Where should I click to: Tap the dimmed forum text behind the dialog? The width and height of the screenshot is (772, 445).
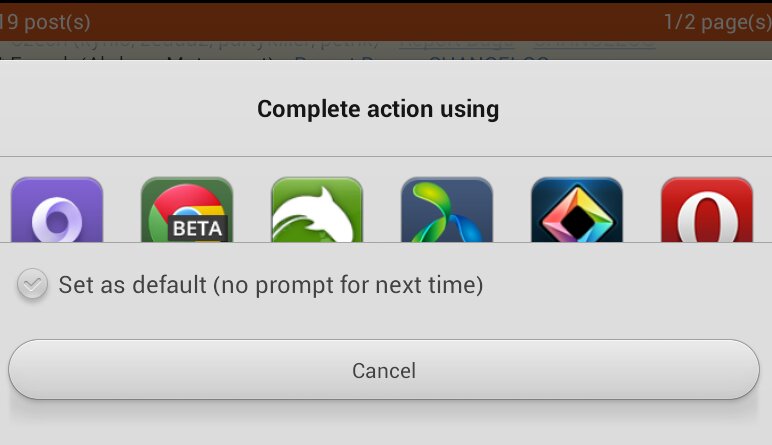click(x=194, y=44)
